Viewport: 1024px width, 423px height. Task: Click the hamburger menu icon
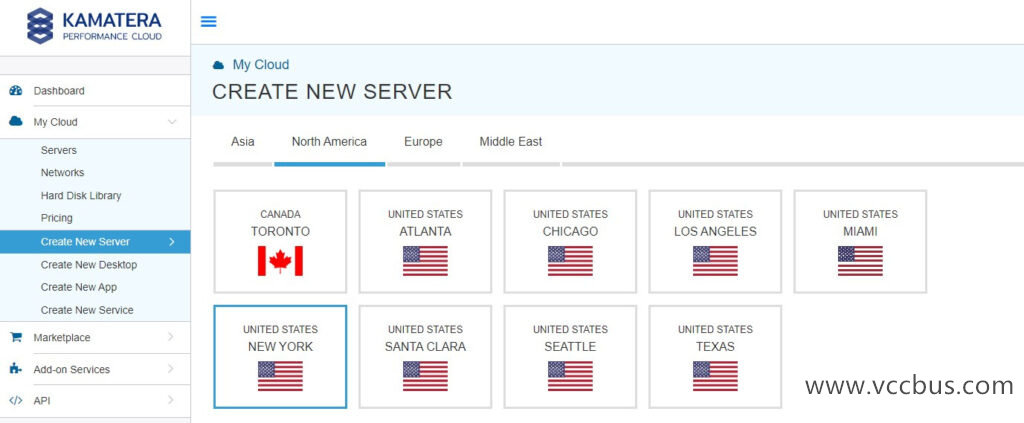[209, 21]
